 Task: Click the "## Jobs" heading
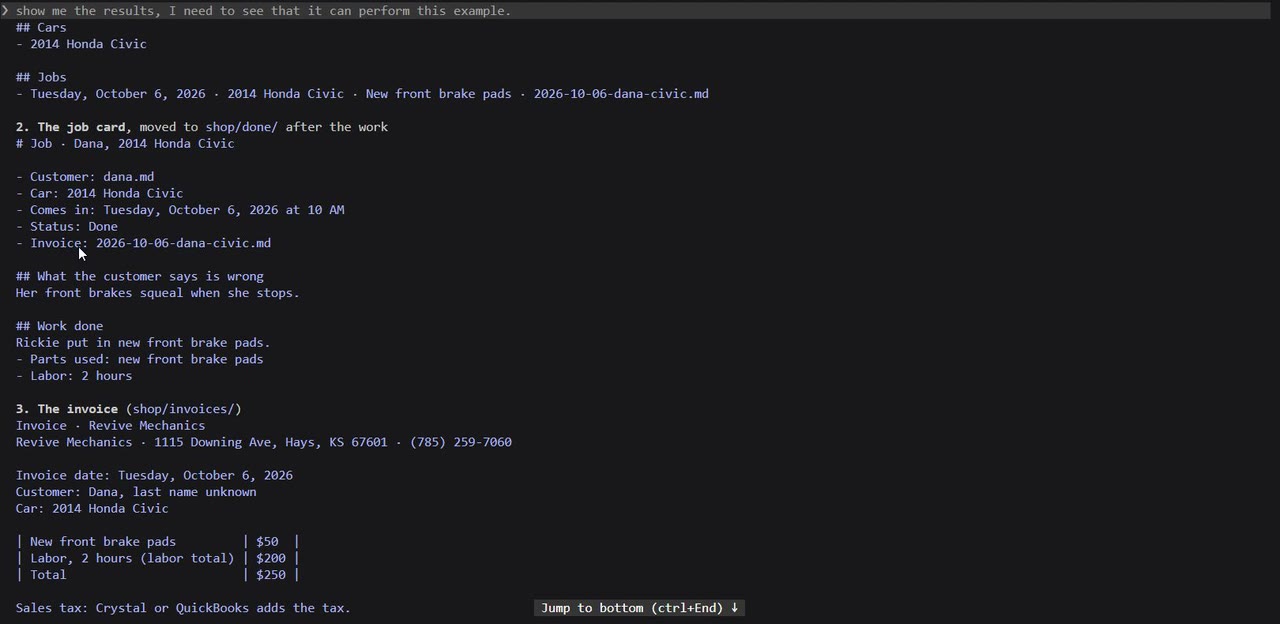(x=41, y=77)
